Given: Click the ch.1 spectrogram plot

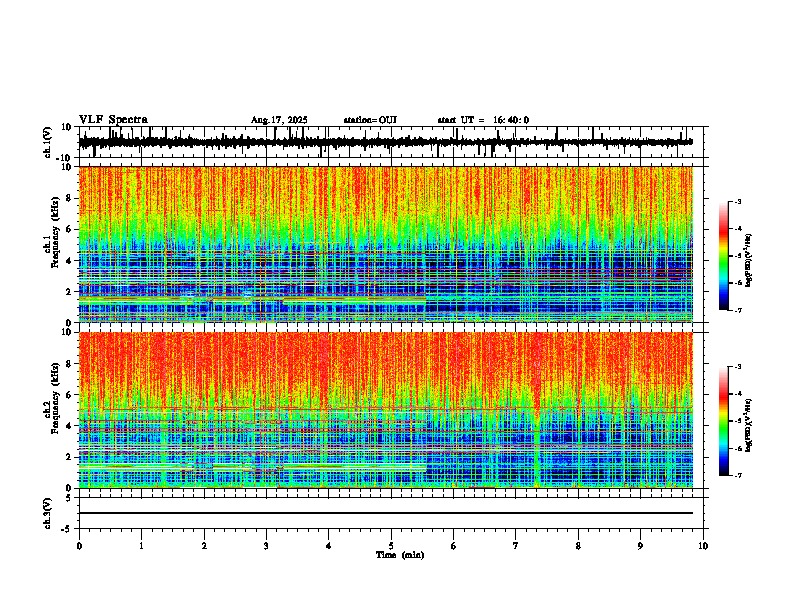Looking at the screenshot, I should pyautogui.click(x=386, y=244).
